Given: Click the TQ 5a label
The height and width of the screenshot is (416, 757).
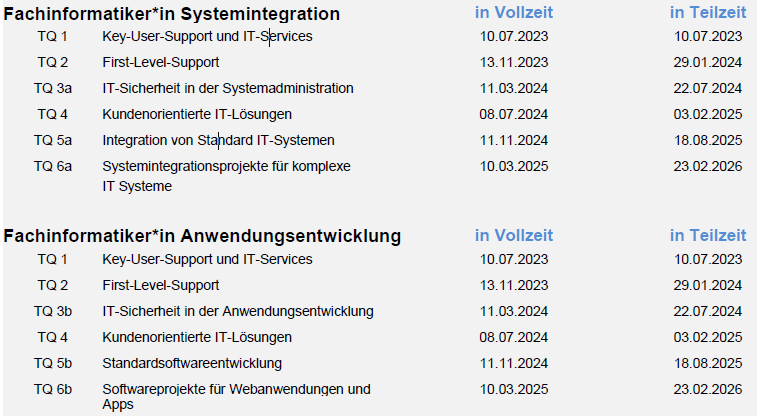Looking at the screenshot, I should [52, 140].
